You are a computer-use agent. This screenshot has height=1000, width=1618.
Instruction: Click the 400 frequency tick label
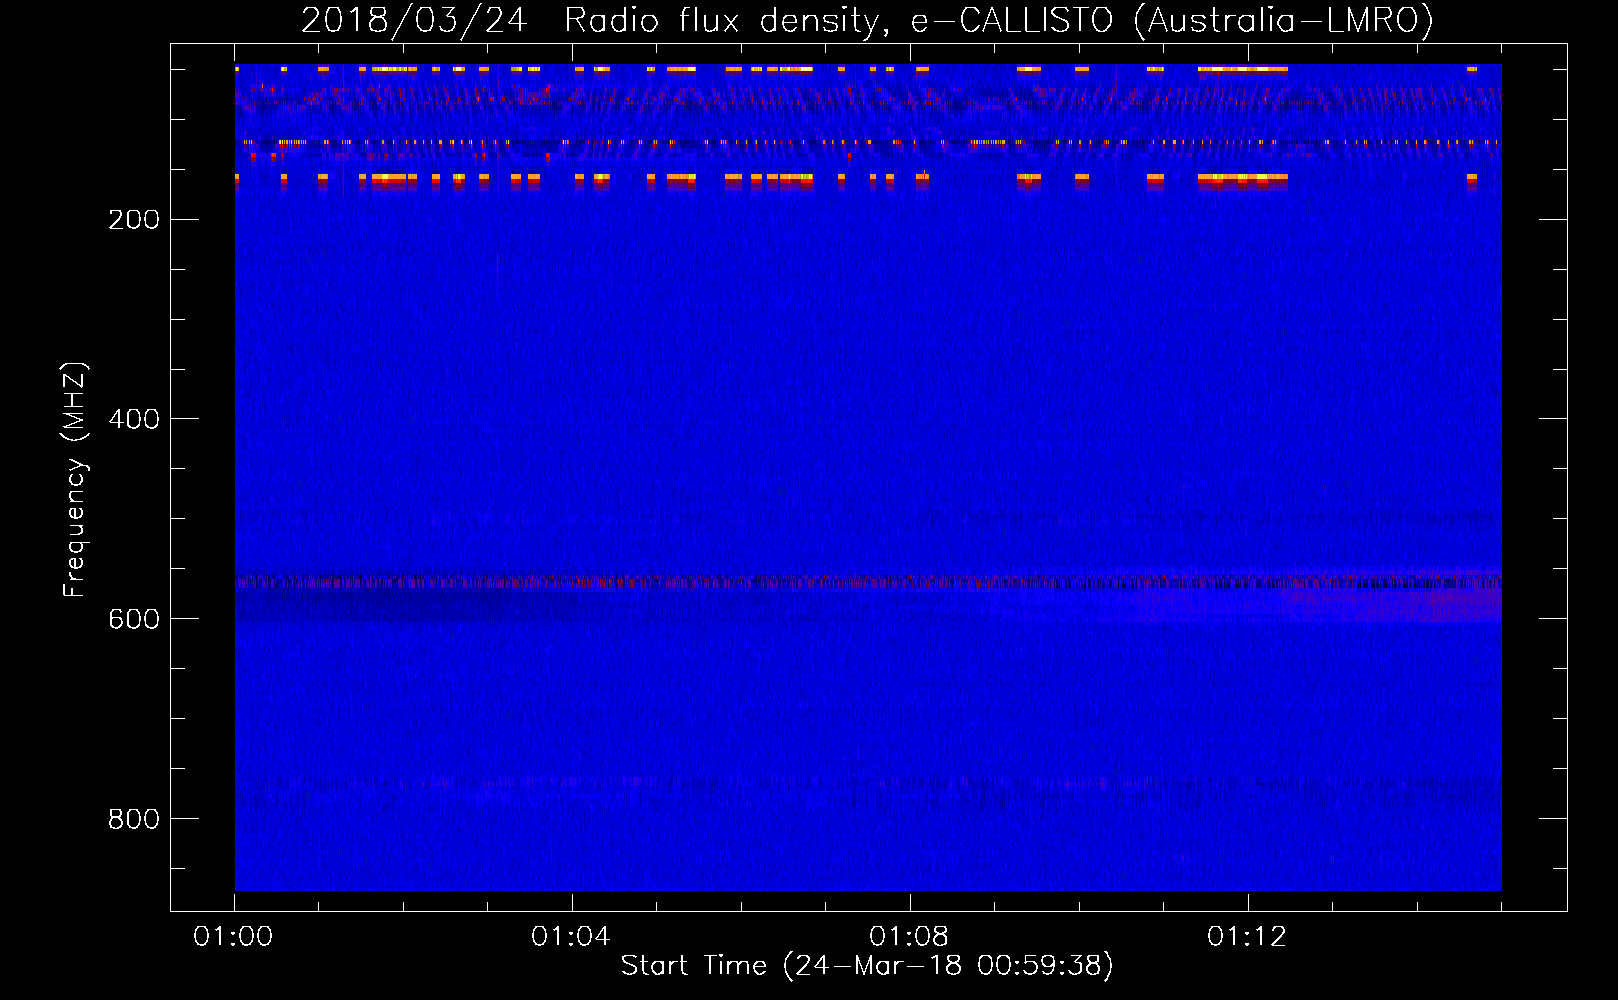pos(134,419)
